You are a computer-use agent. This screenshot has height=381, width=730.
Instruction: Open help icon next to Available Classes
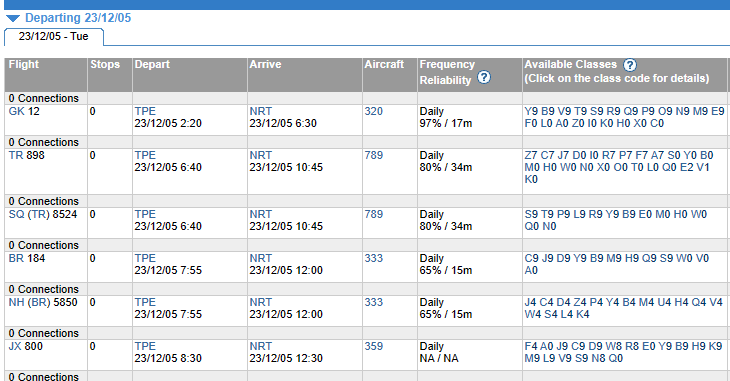(630, 65)
